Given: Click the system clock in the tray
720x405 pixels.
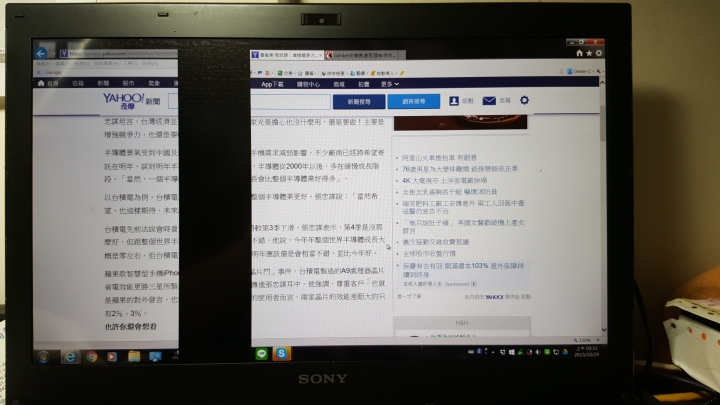Looking at the screenshot, I should pos(586,352).
